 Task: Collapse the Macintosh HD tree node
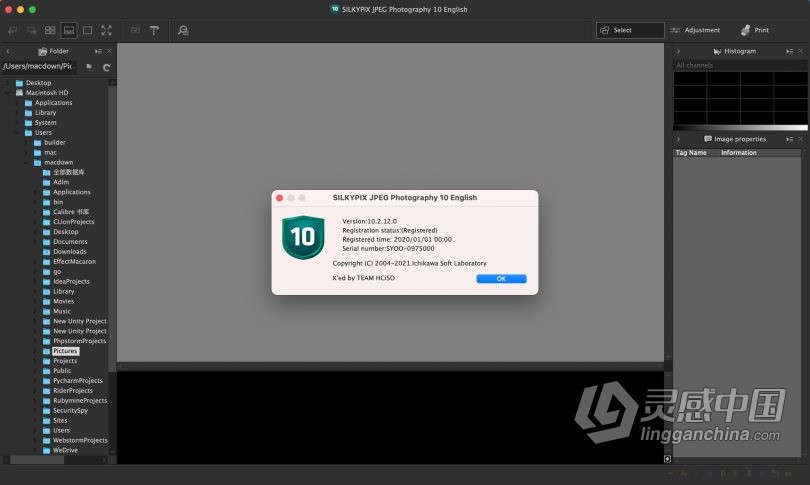coord(7,93)
